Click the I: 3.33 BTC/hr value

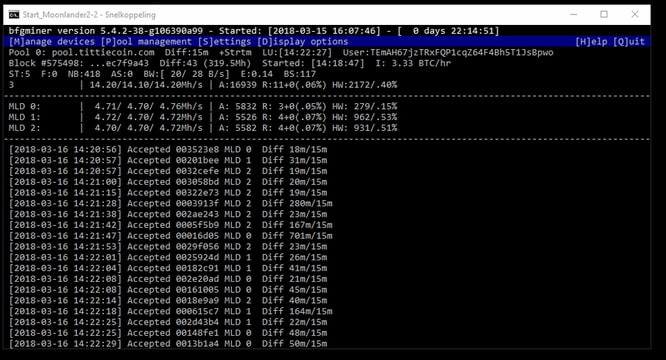[413, 63]
